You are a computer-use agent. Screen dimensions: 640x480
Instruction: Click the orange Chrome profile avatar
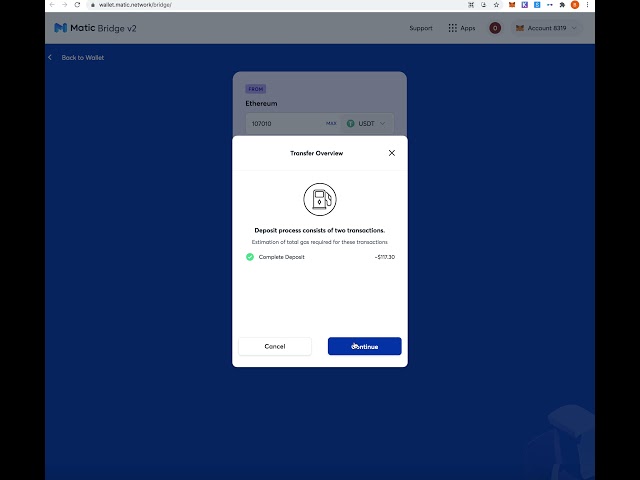[x=575, y=5]
